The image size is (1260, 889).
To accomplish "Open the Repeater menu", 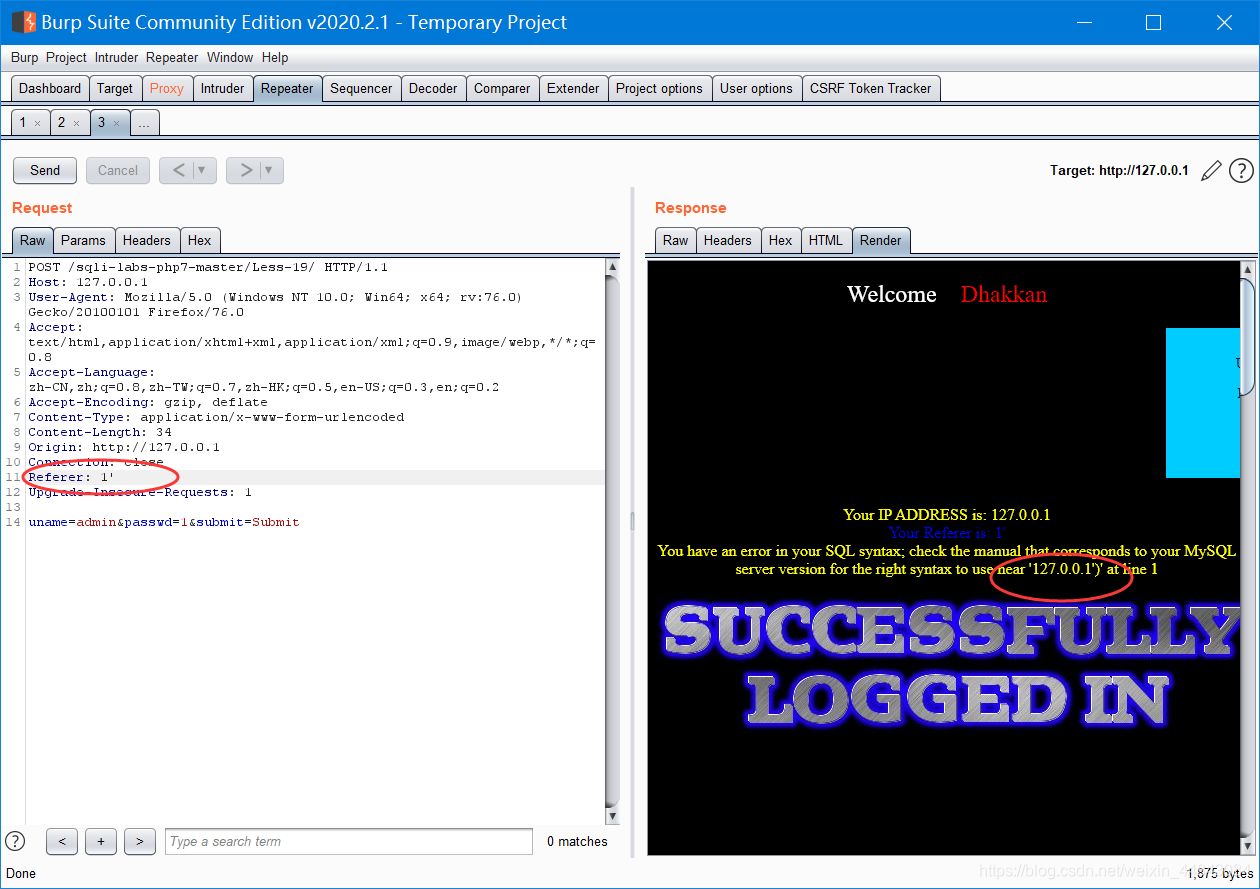I will (172, 58).
